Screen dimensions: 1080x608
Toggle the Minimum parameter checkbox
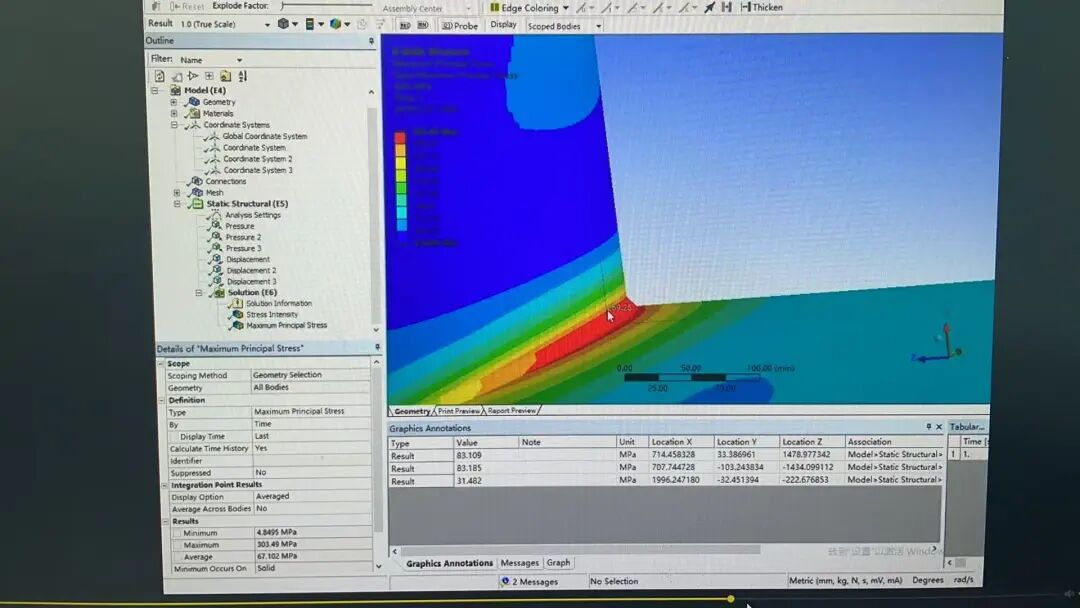pyautogui.click(x=178, y=533)
